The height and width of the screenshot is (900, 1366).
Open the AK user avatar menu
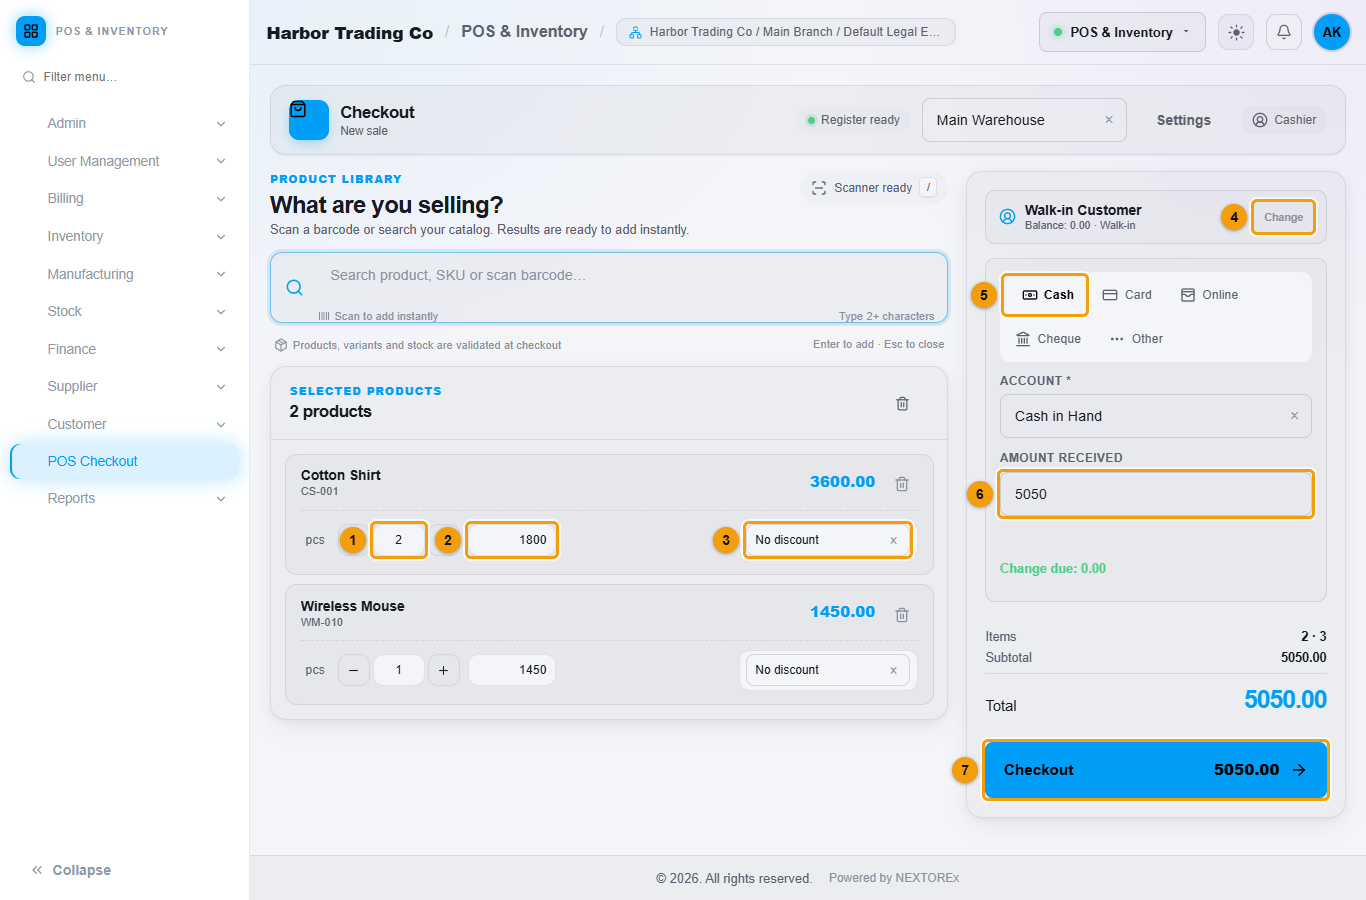tap(1332, 32)
